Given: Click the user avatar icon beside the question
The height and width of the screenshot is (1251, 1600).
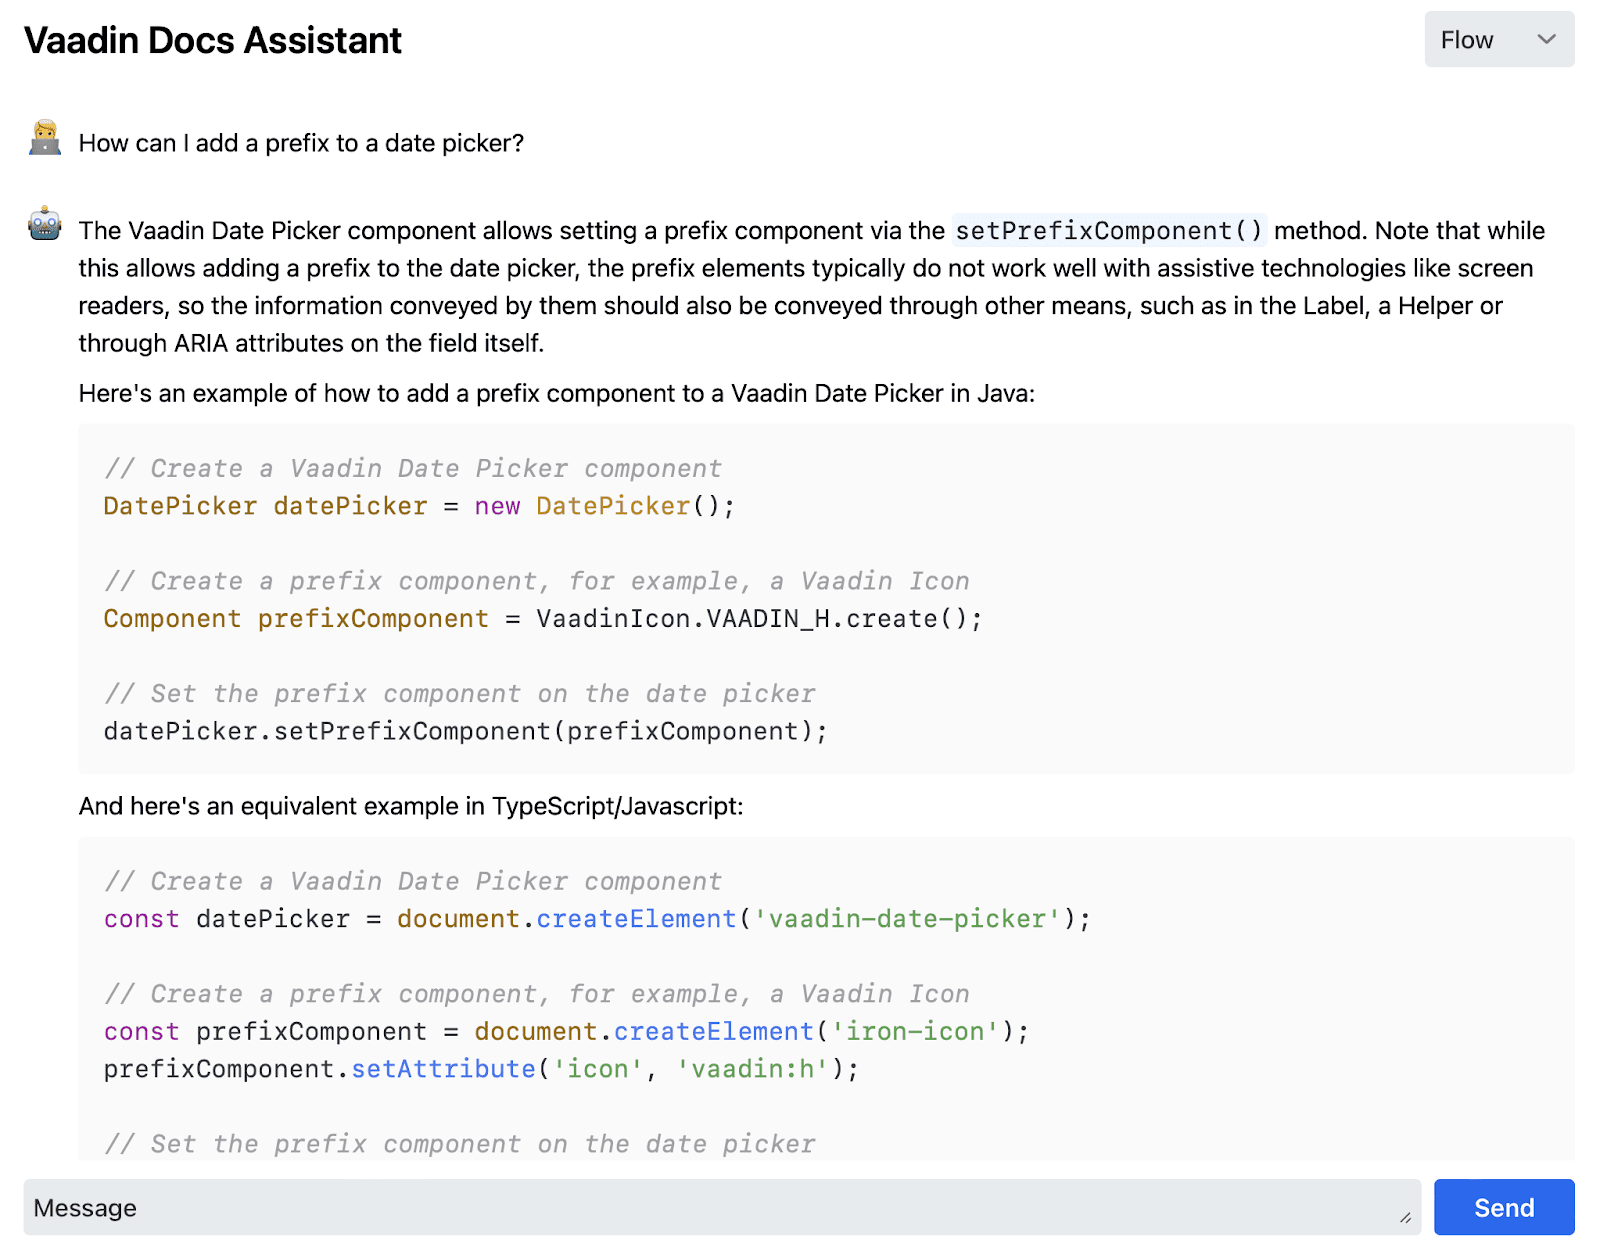Looking at the screenshot, I should [x=45, y=139].
